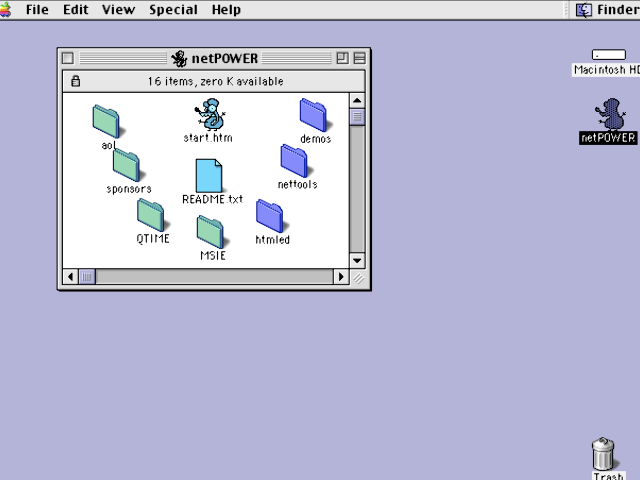Open the View menu

point(118,9)
